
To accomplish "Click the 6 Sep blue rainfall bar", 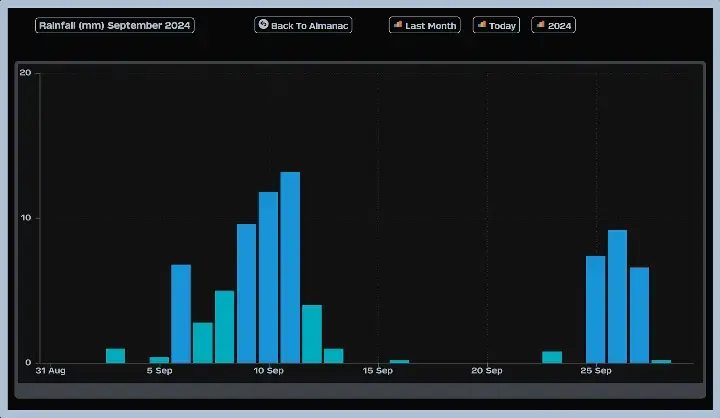I will 181,313.
